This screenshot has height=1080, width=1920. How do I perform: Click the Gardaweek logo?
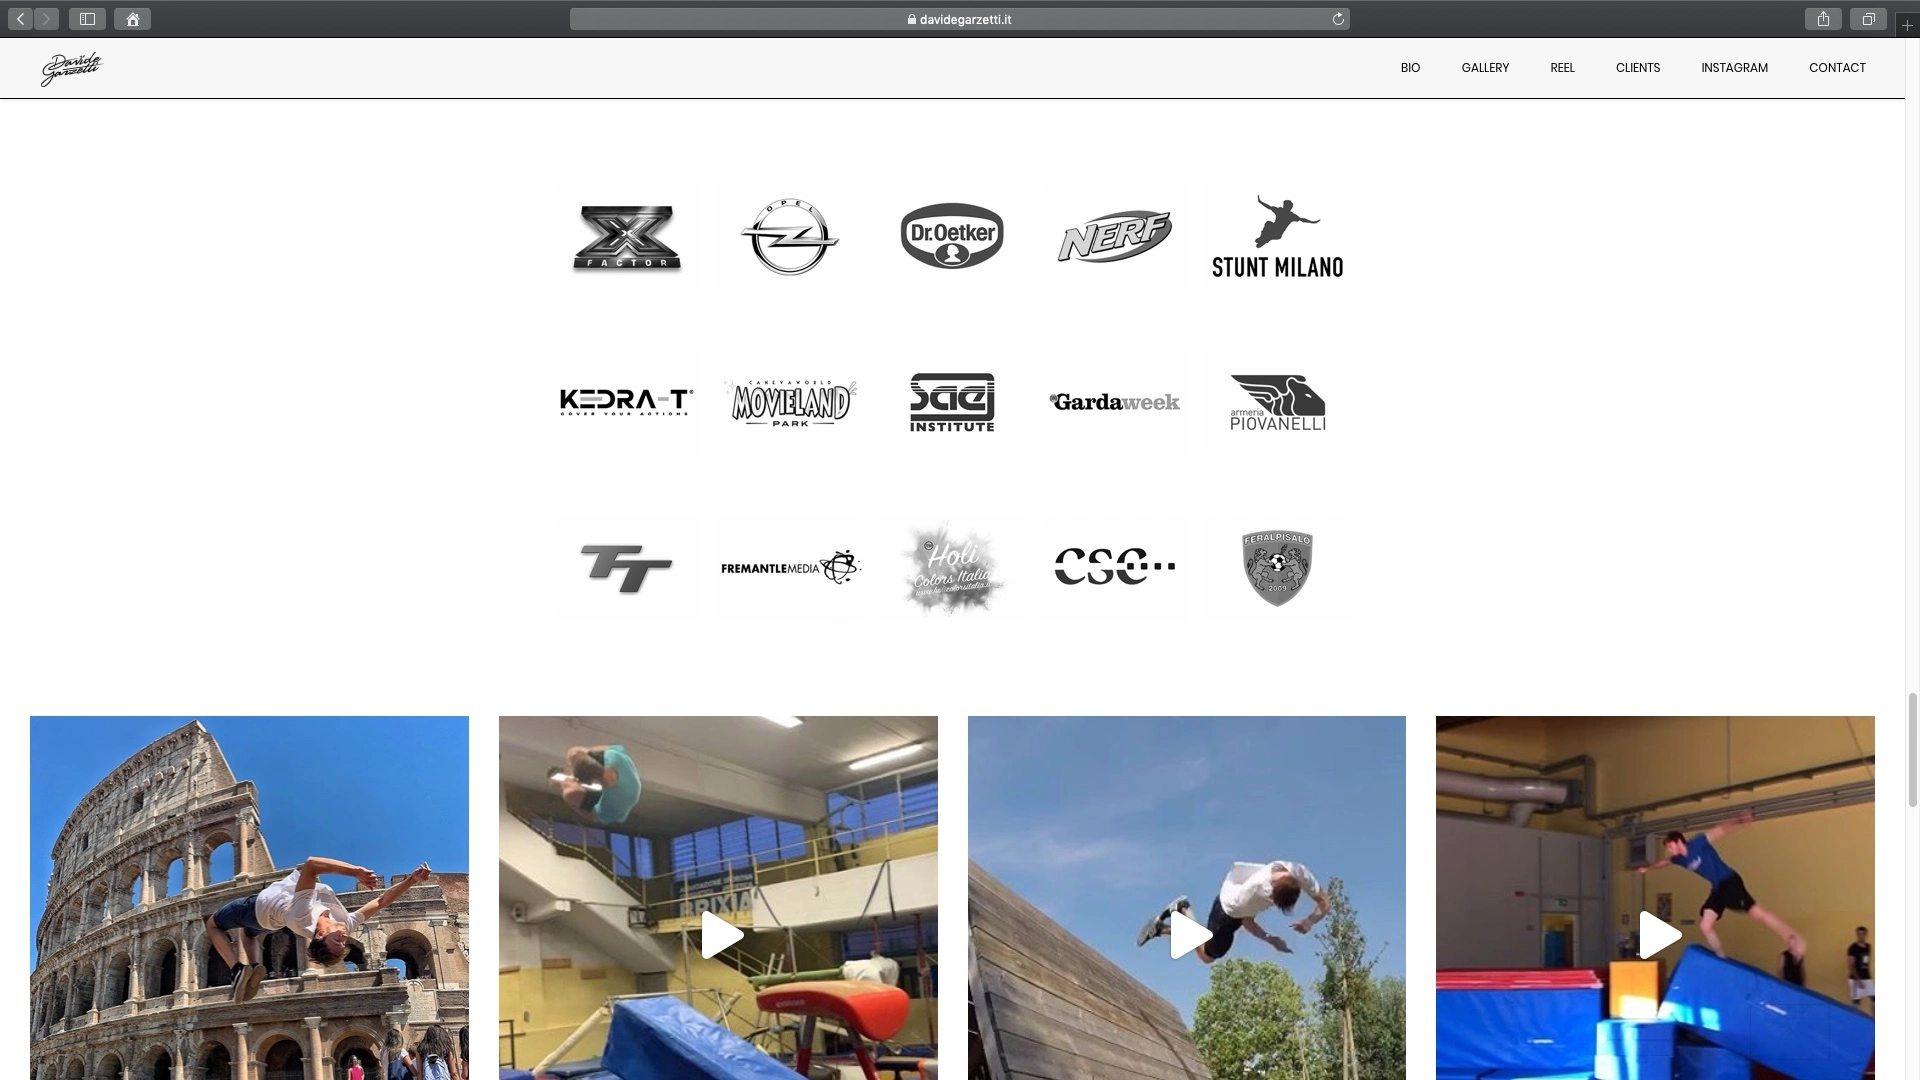click(1115, 402)
